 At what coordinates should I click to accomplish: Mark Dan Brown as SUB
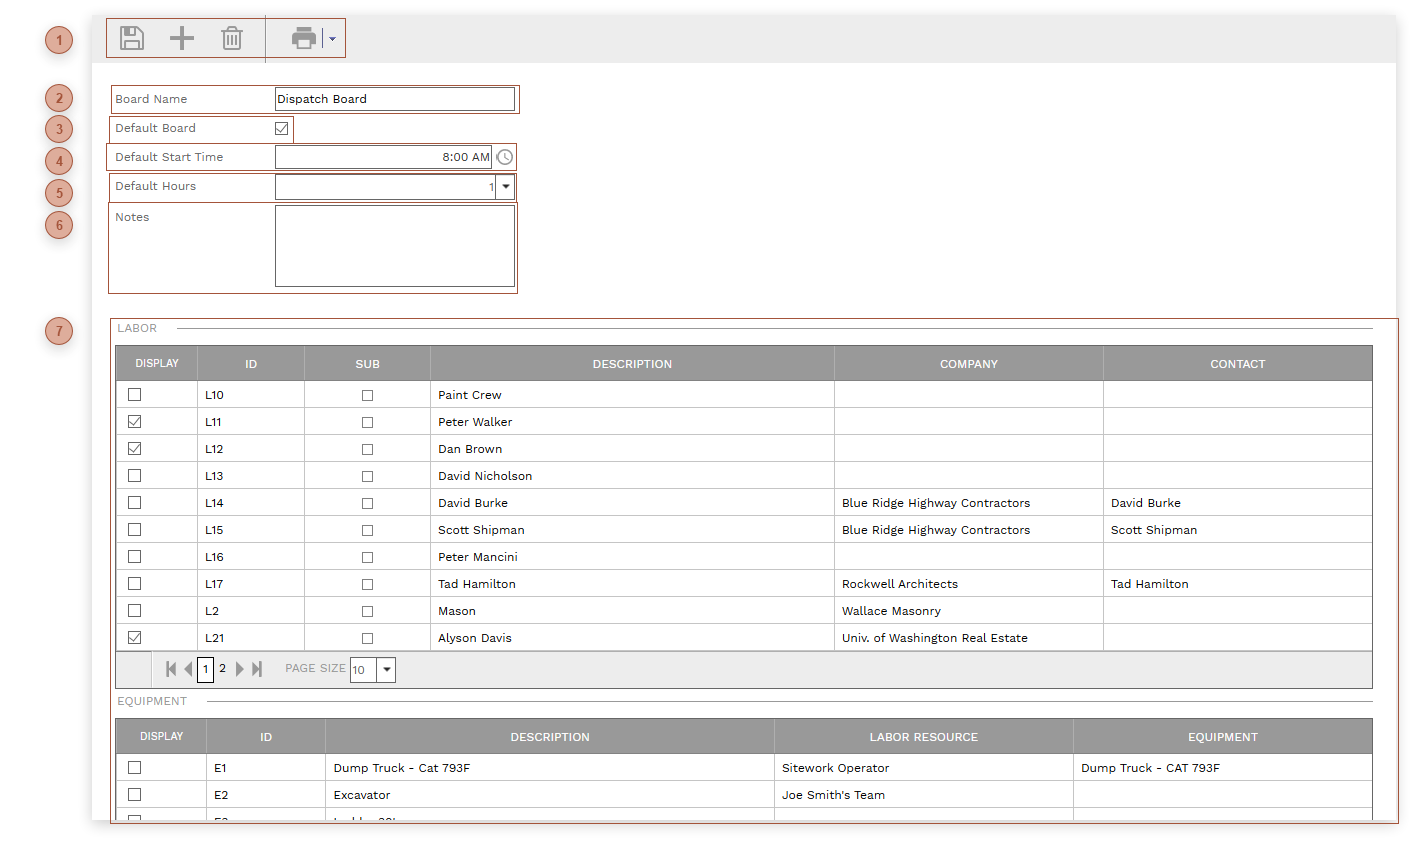(367, 448)
